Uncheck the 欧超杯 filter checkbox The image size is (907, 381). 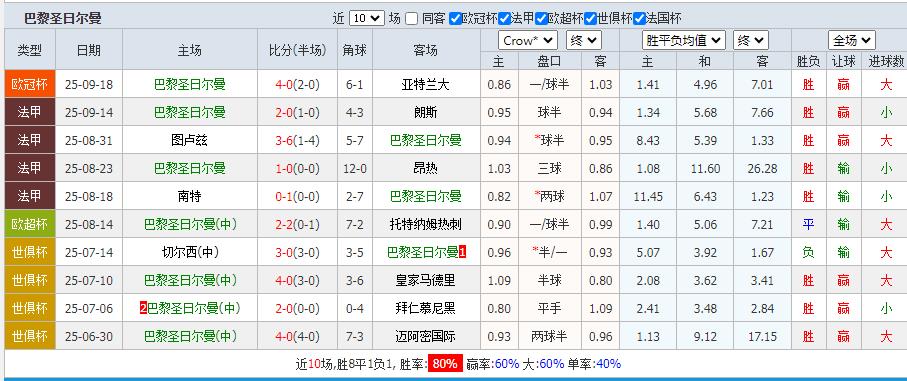pyautogui.click(x=541, y=19)
